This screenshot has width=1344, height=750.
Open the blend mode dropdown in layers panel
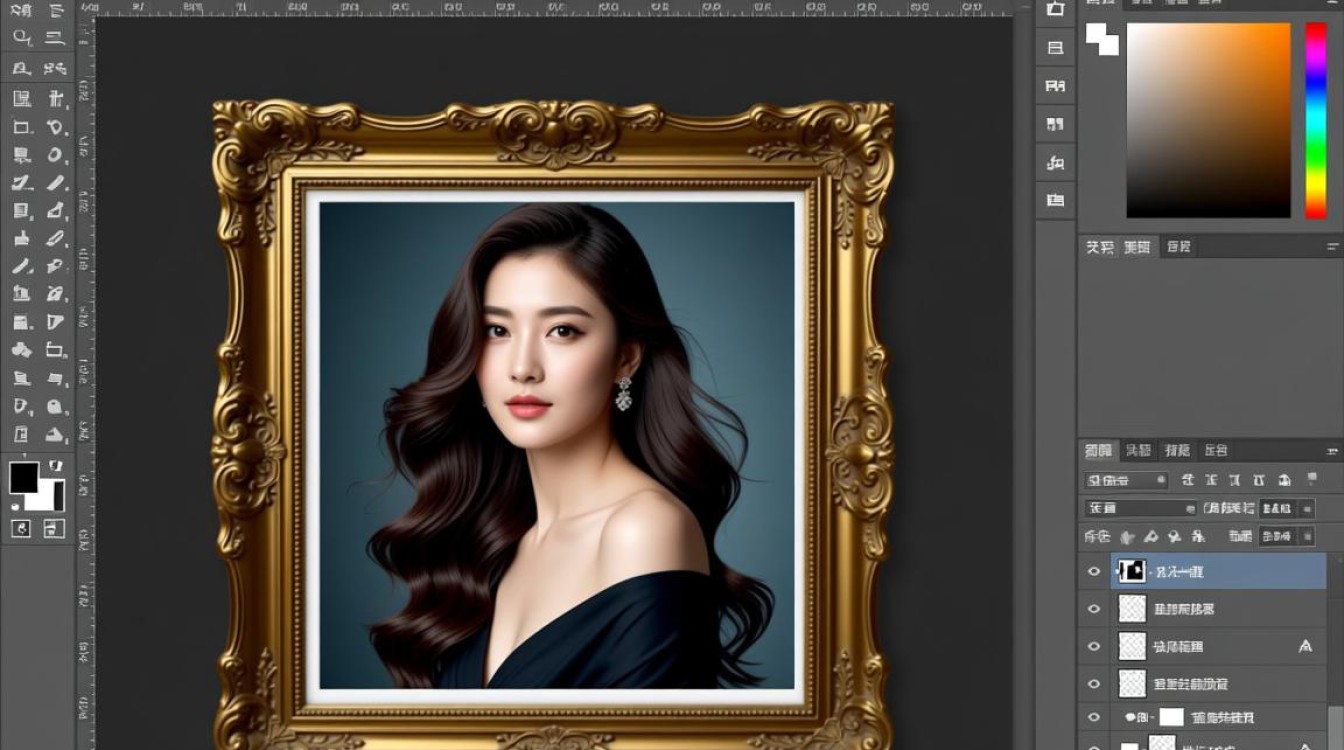click(1141, 508)
